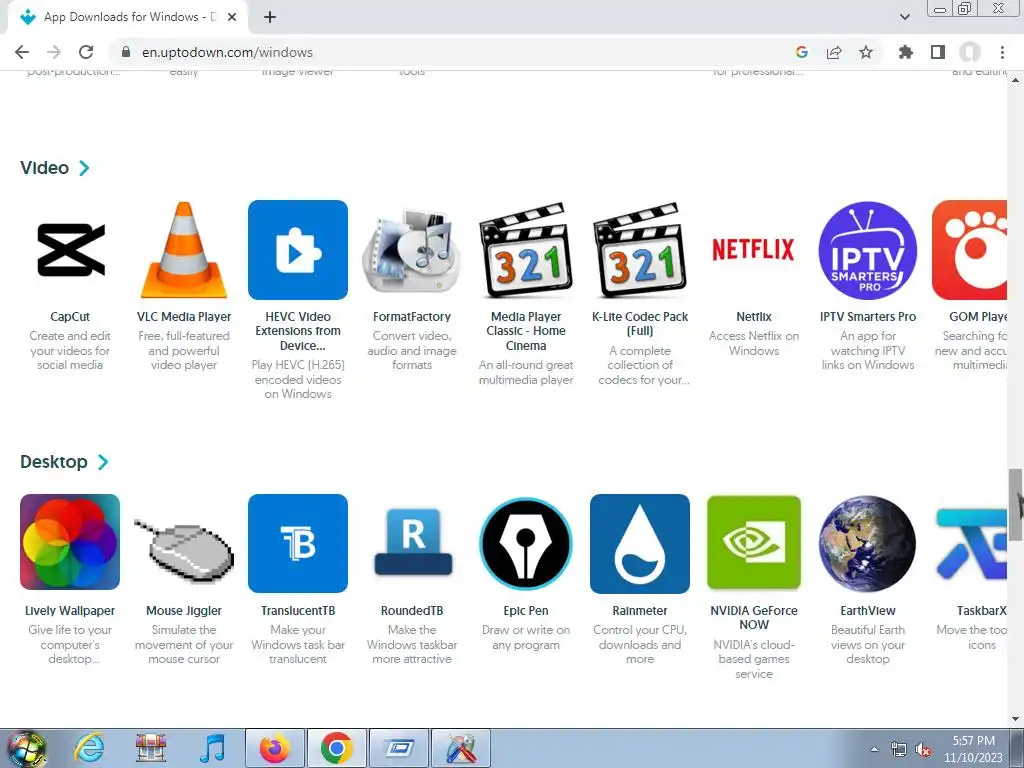Open the Chrome three-dot menu
Screen dimensions: 1024x768
pos(1002,52)
